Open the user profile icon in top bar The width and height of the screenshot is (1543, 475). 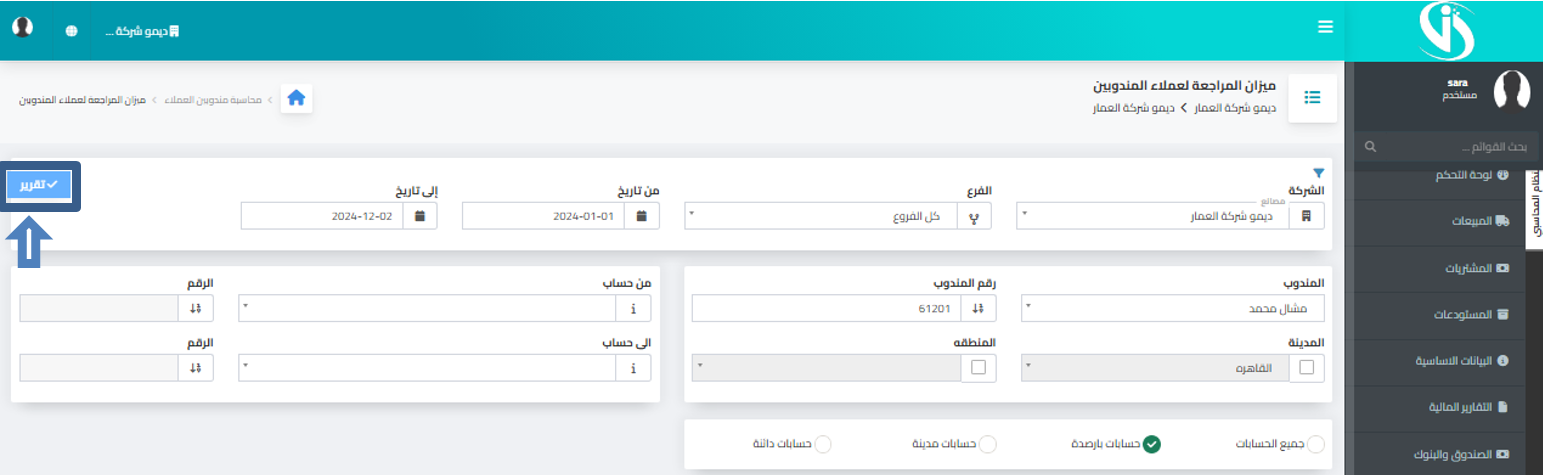[x=21, y=27]
